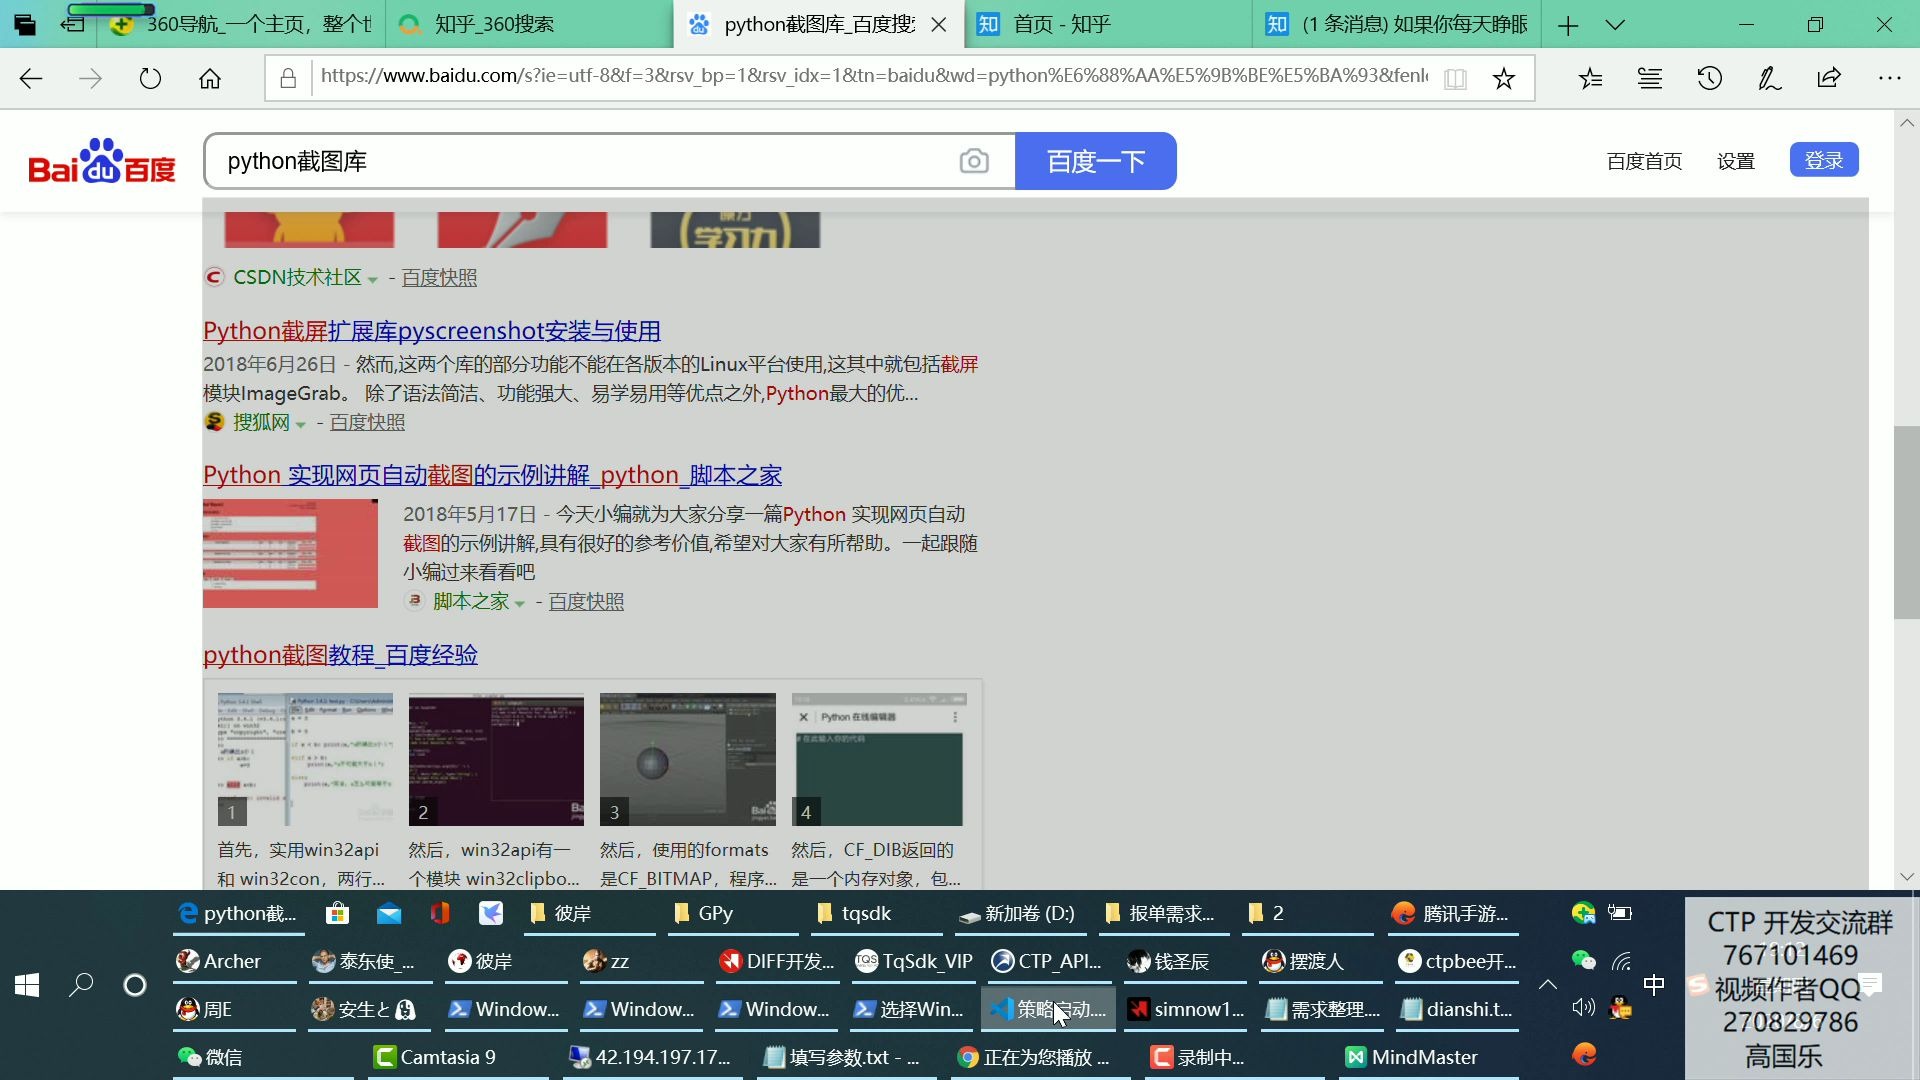Switch to MindMaster taskbar item

[1430, 1057]
